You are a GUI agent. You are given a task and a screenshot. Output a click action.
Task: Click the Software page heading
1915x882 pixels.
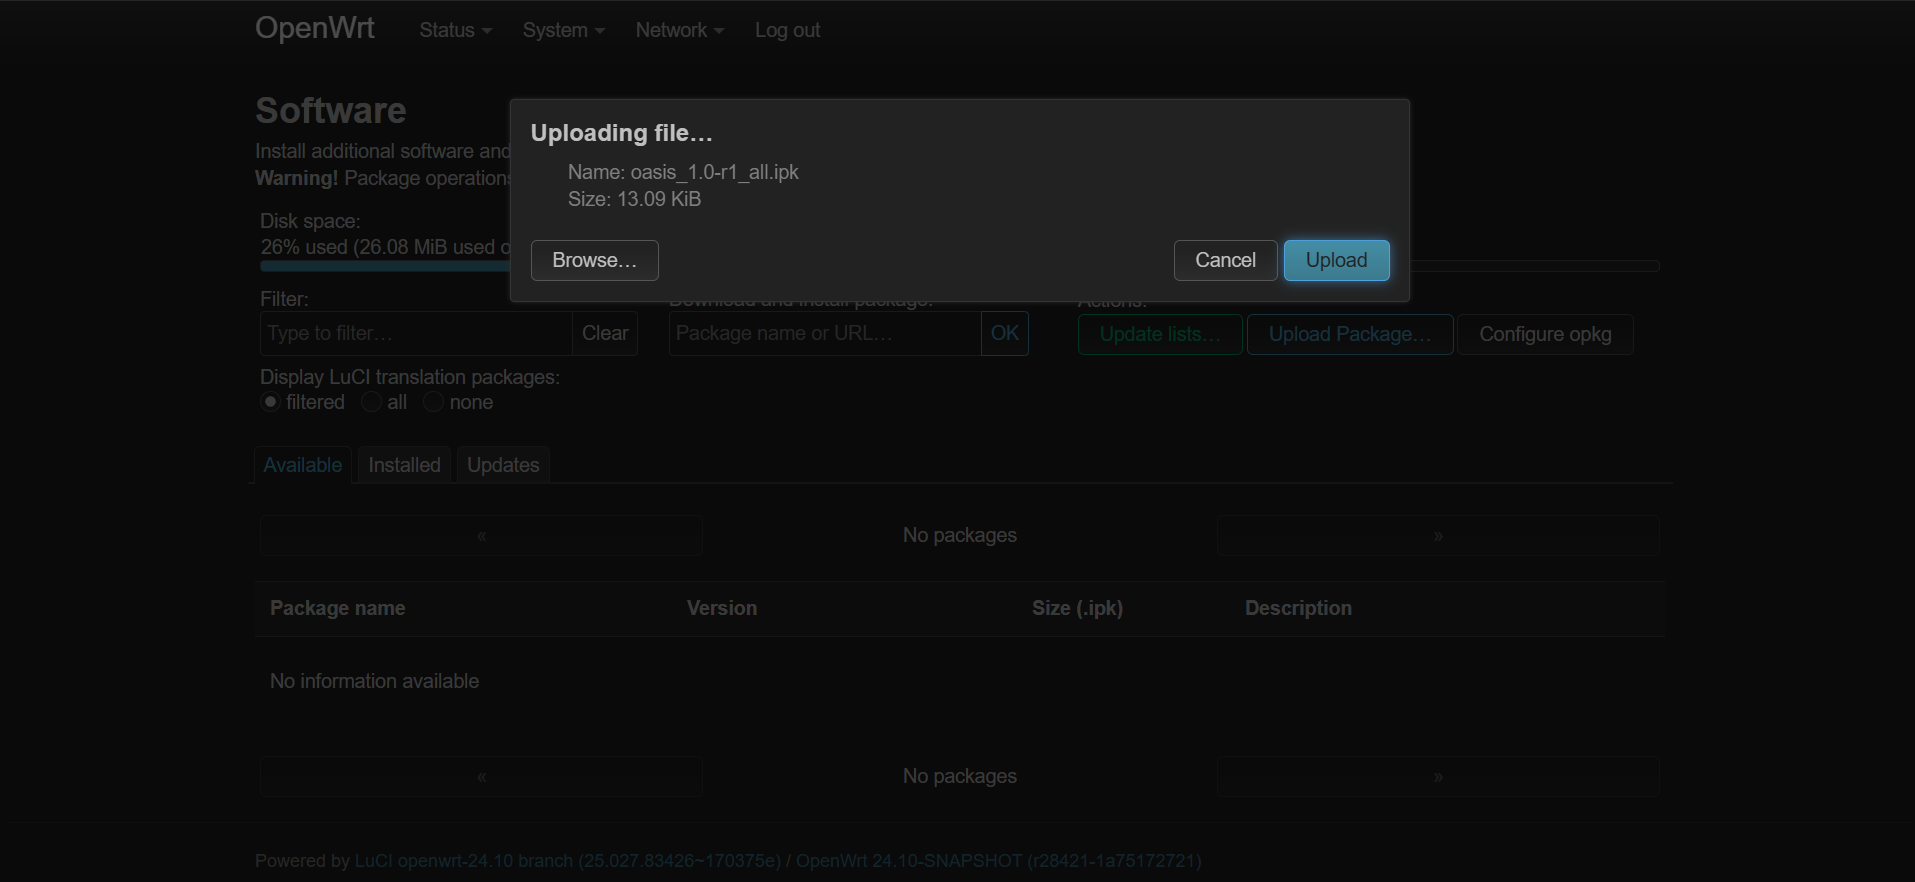[x=330, y=110]
